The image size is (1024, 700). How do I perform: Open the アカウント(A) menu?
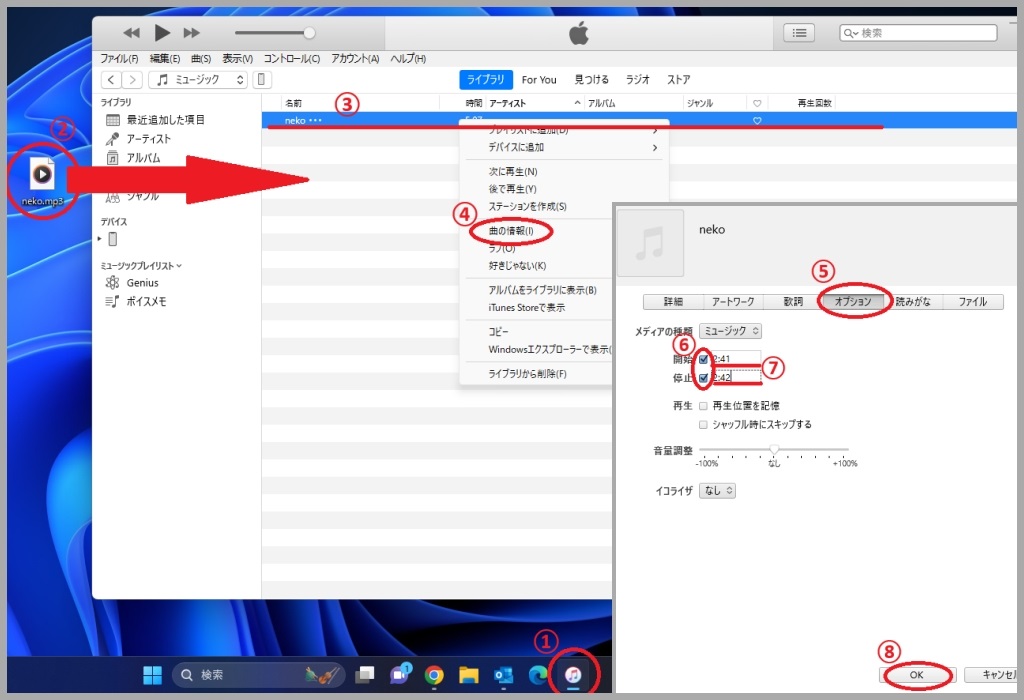pos(355,59)
